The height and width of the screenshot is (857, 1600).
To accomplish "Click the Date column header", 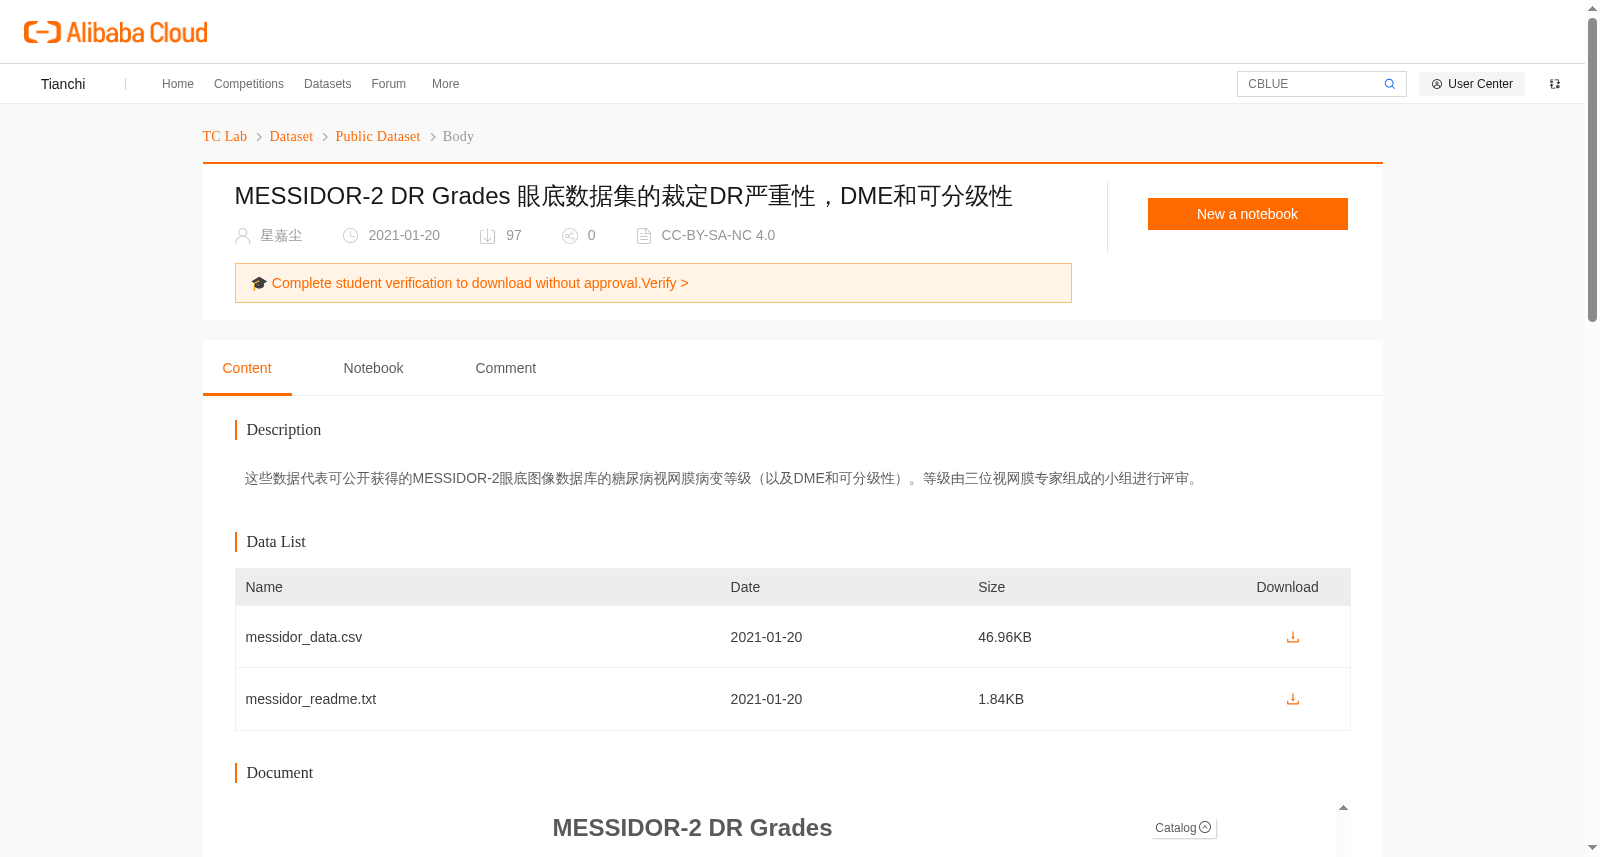I will click(745, 587).
